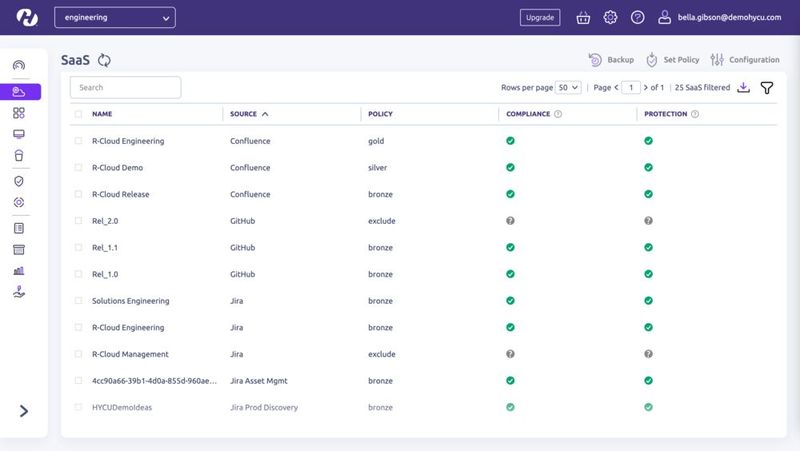Click the refresh icon next to SaaS title

pyautogui.click(x=104, y=60)
